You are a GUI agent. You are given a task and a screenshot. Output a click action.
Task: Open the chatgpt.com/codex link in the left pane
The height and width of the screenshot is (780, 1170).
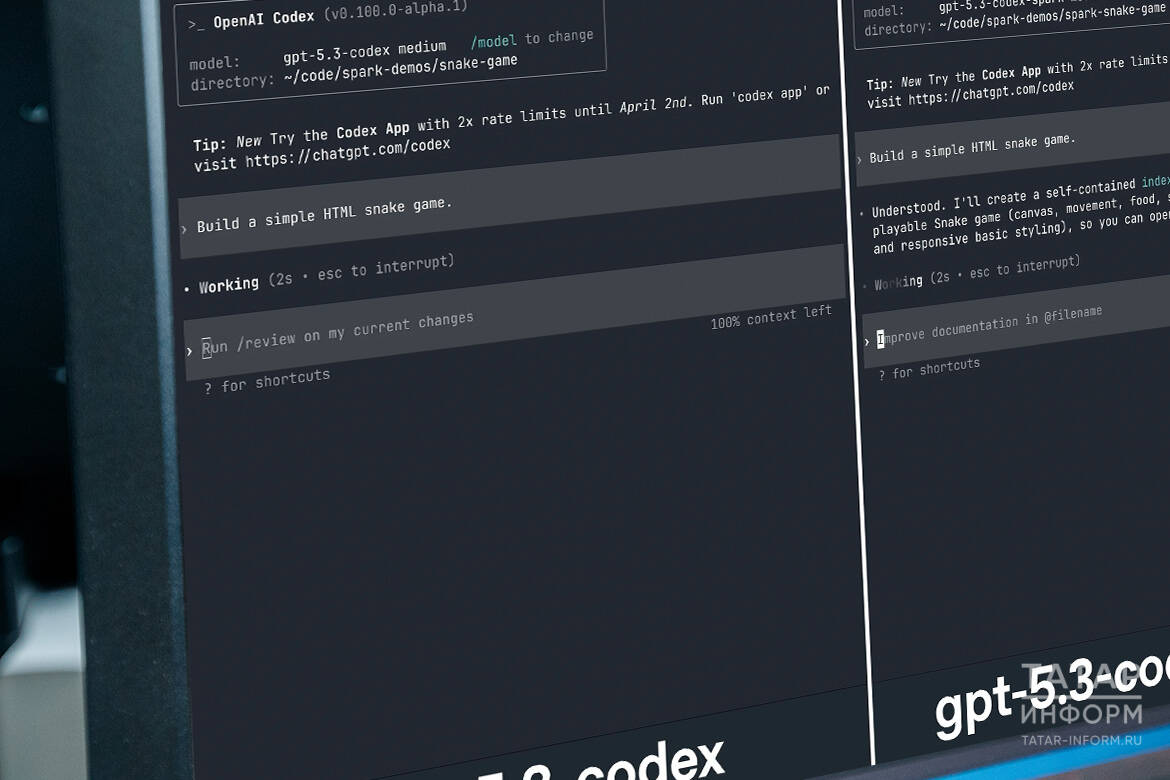[348, 153]
